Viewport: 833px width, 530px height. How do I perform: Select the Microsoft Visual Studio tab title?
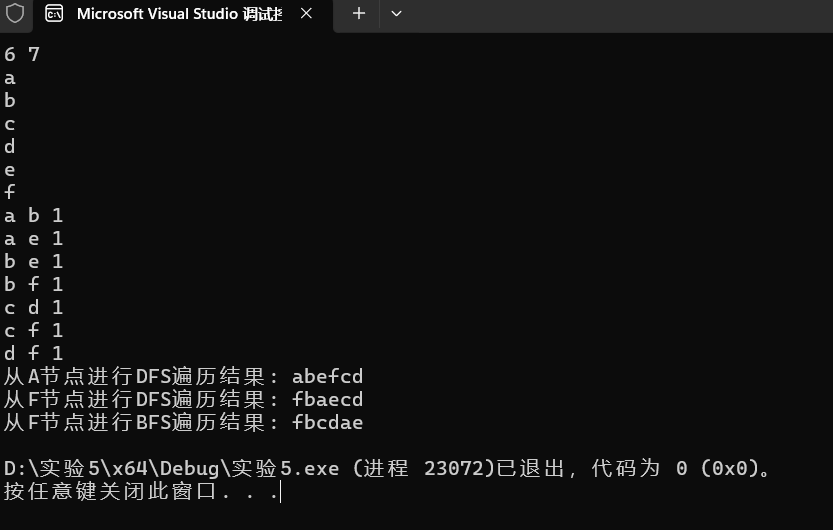pyautogui.click(x=179, y=13)
